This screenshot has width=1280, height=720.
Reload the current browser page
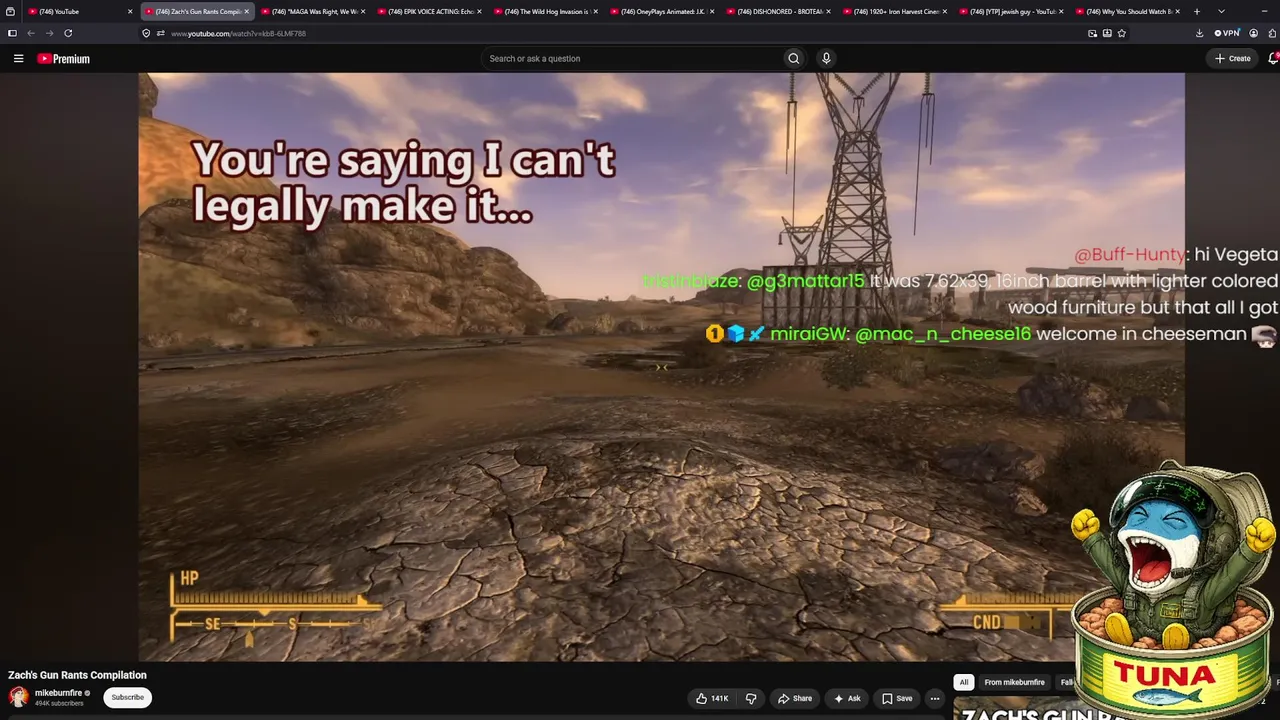coord(68,33)
